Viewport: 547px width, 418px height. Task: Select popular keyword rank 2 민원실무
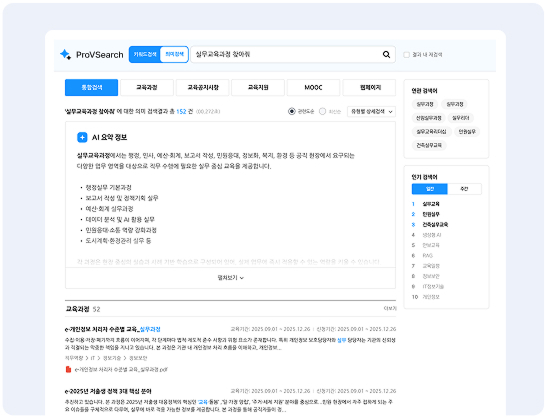click(431, 214)
